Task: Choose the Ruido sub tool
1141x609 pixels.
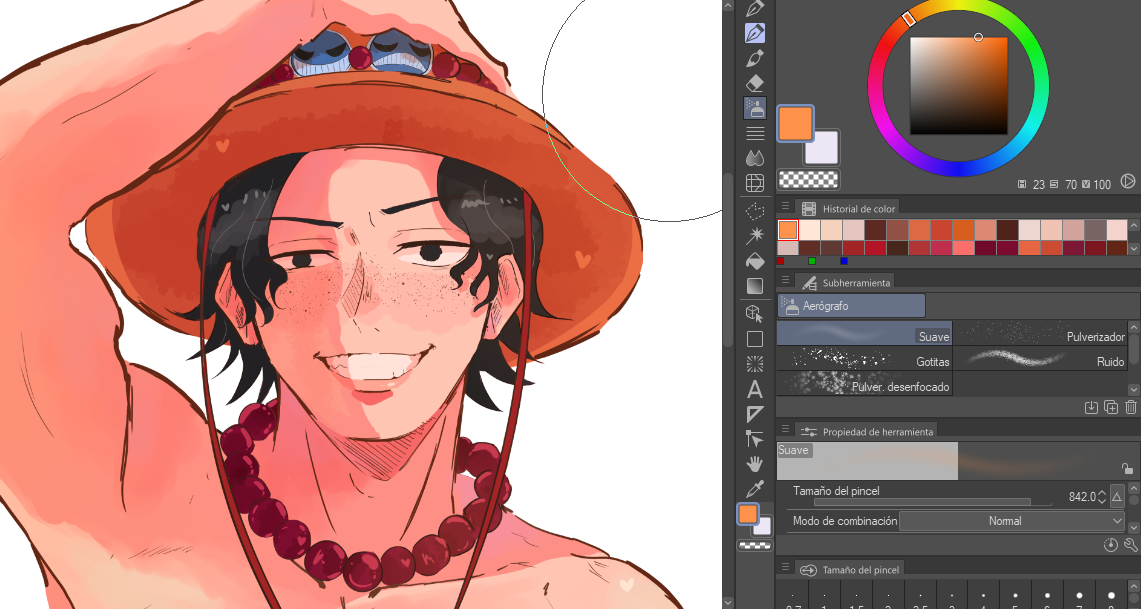Action: point(1041,358)
